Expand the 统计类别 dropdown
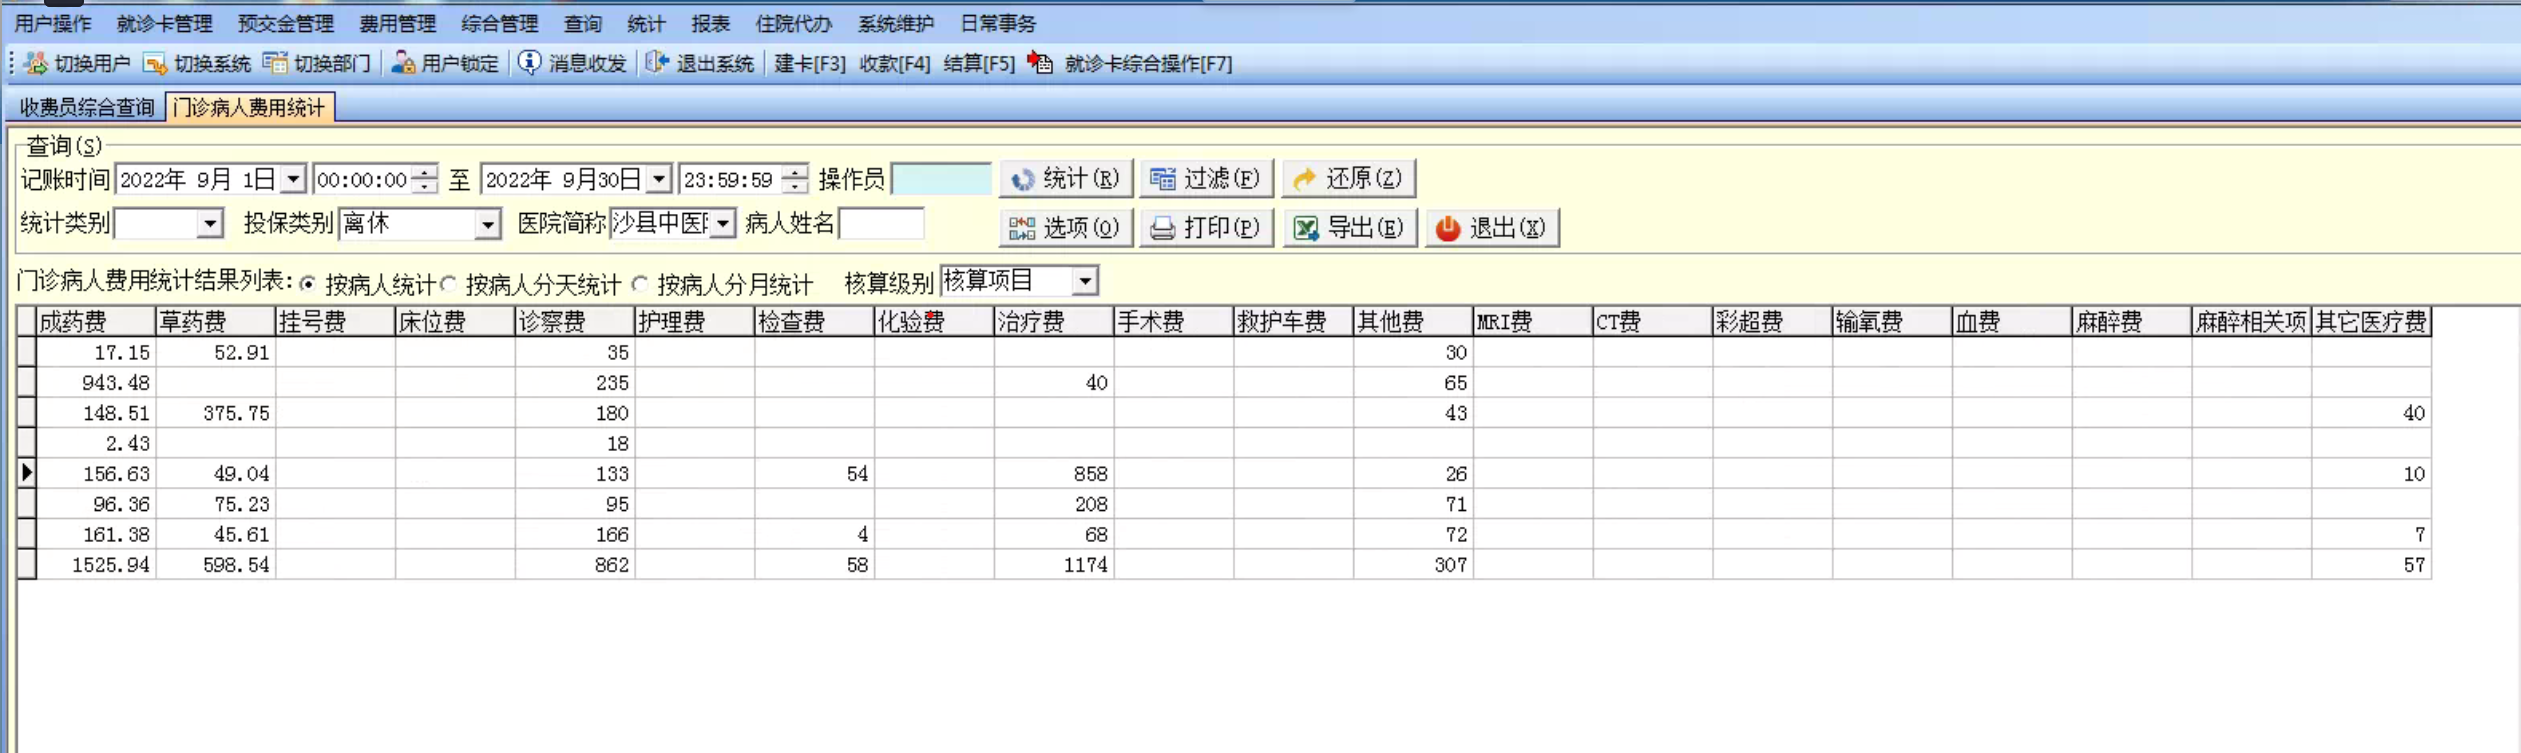2521x753 pixels. pyautogui.click(x=209, y=224)
